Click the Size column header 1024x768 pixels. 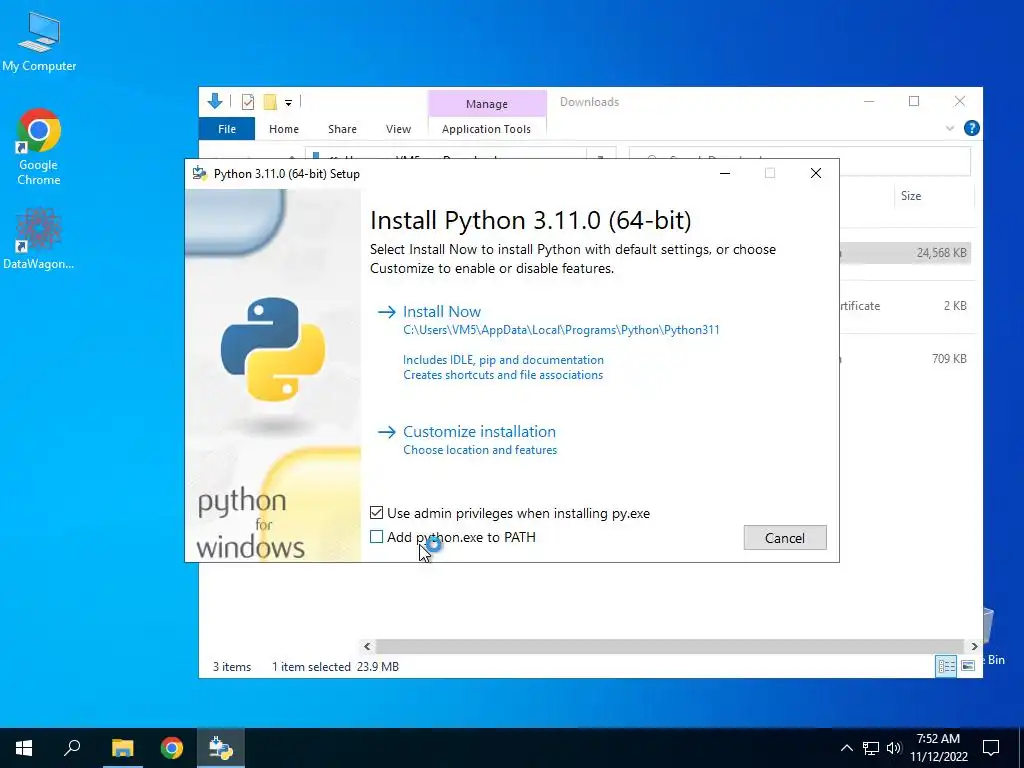(x=911, y=196)
